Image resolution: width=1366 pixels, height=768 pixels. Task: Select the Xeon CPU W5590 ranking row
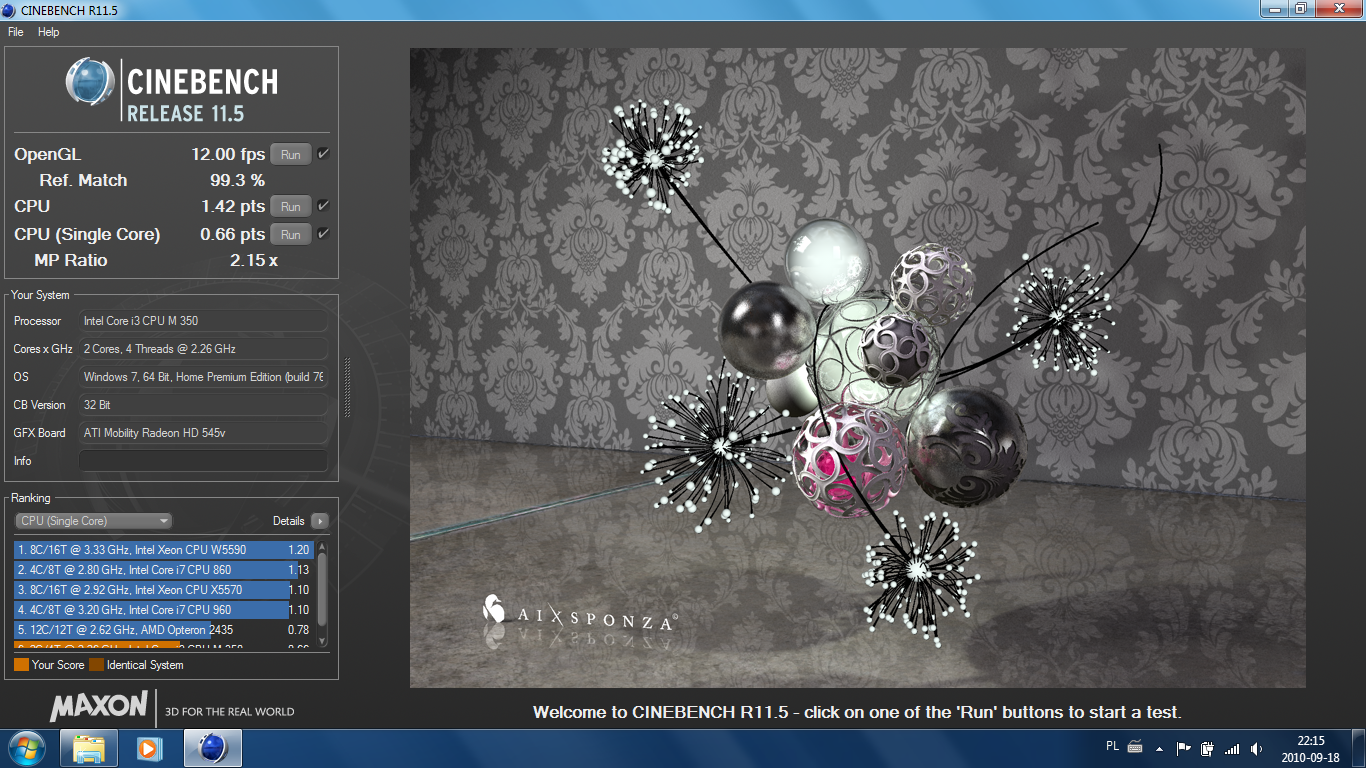point(164,550)
